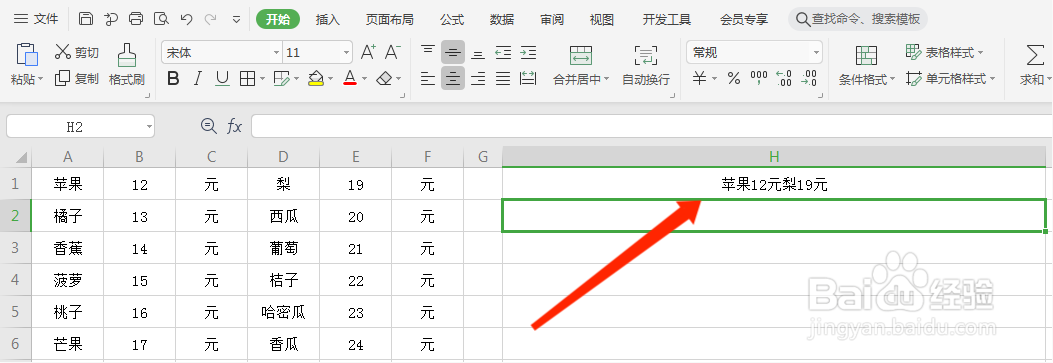This screenshot has width=1053, height=363.
Task: Toggle Italic formatting
Action: click(x=197, y=79)
